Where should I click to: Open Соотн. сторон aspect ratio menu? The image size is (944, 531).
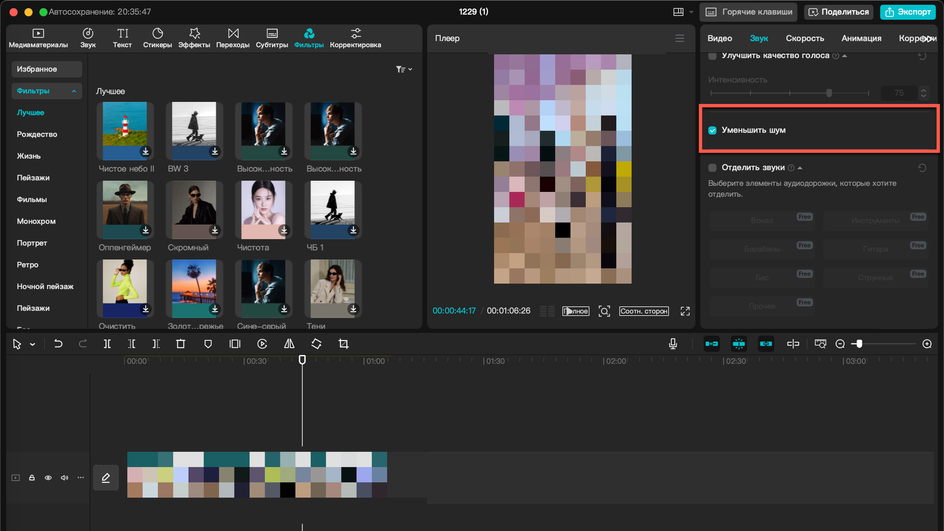(644, 311)
